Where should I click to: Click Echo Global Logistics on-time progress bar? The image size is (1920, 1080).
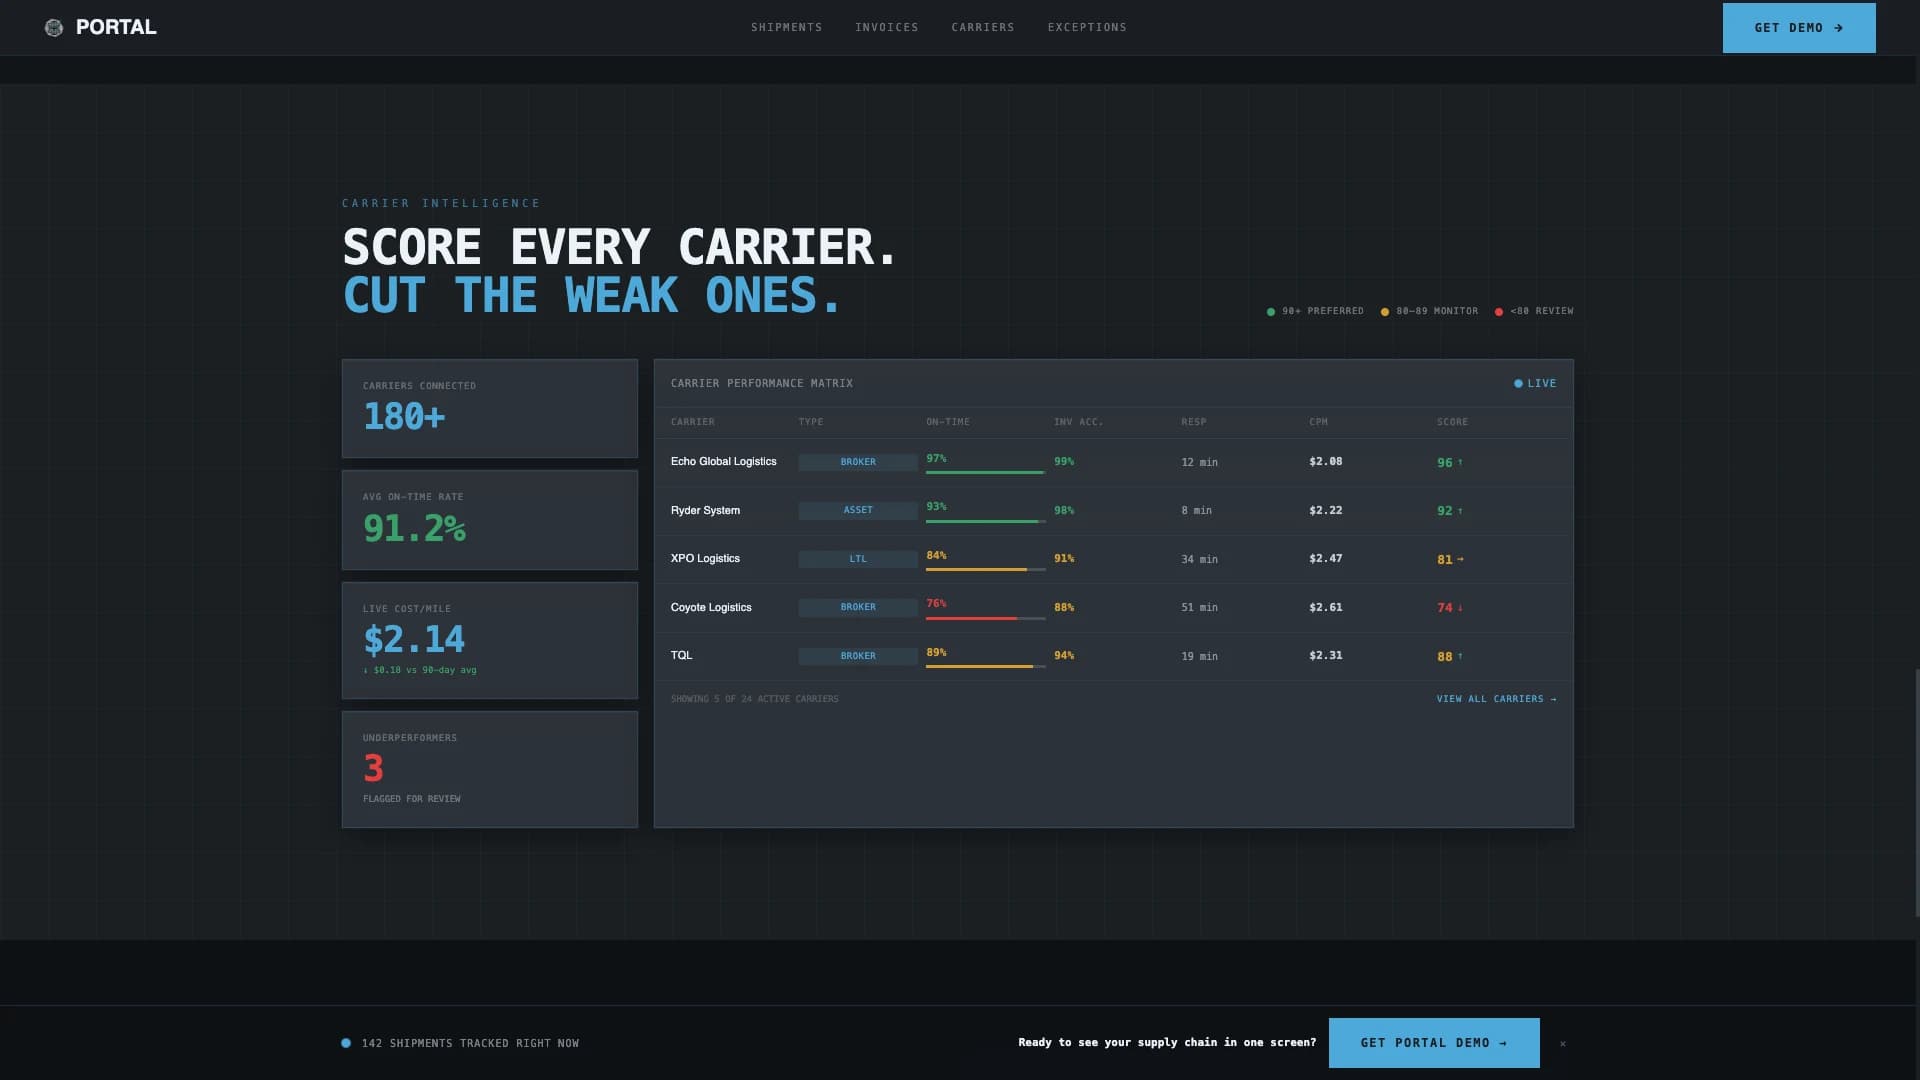[x=985, y=472]
